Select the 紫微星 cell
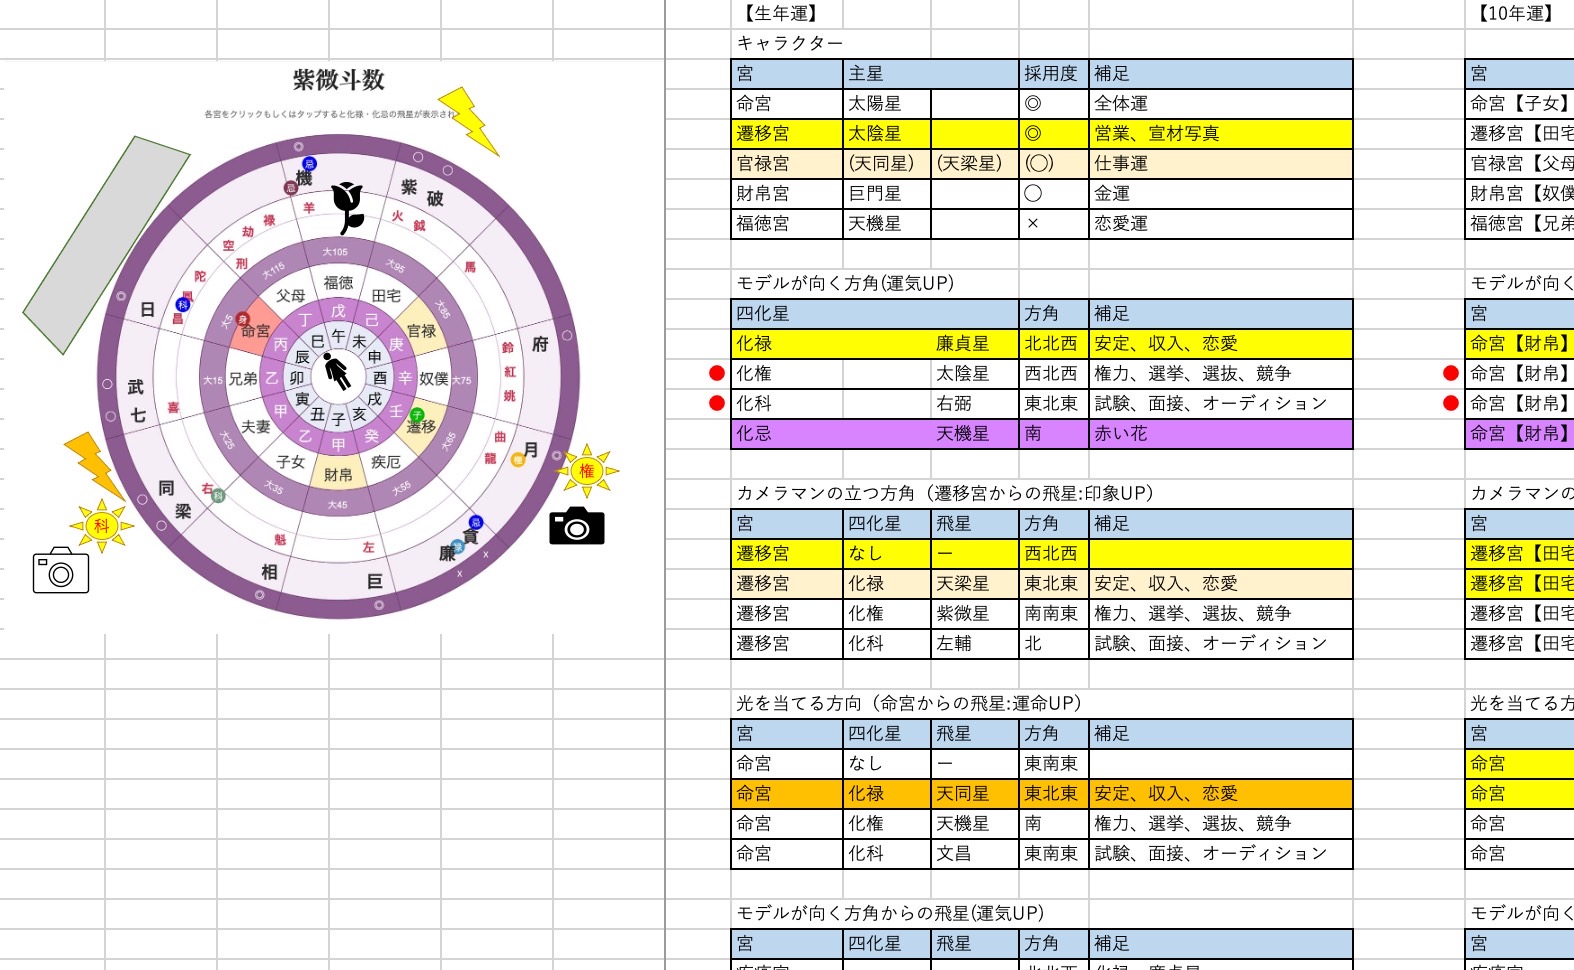This screenshot has width=1574, height=970. pyautogui.click(x=975, y=614)
